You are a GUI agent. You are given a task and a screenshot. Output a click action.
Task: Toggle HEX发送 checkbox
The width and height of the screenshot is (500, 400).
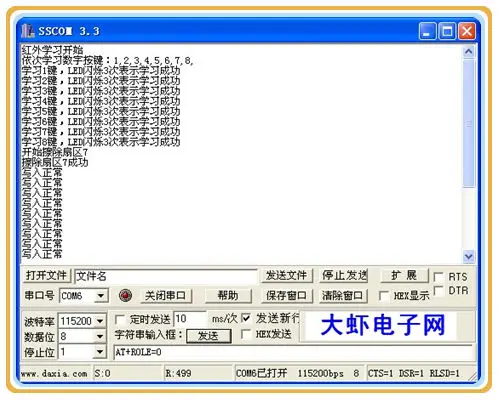[x=246, y=334]
